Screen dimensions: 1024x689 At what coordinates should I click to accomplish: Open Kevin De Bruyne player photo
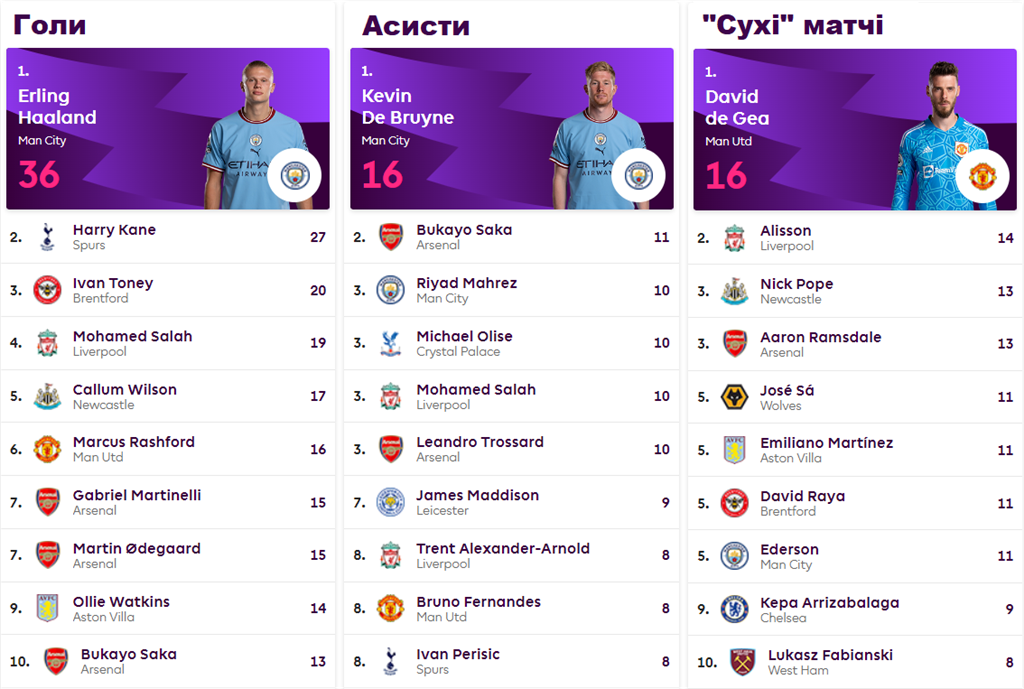point(597,135)
